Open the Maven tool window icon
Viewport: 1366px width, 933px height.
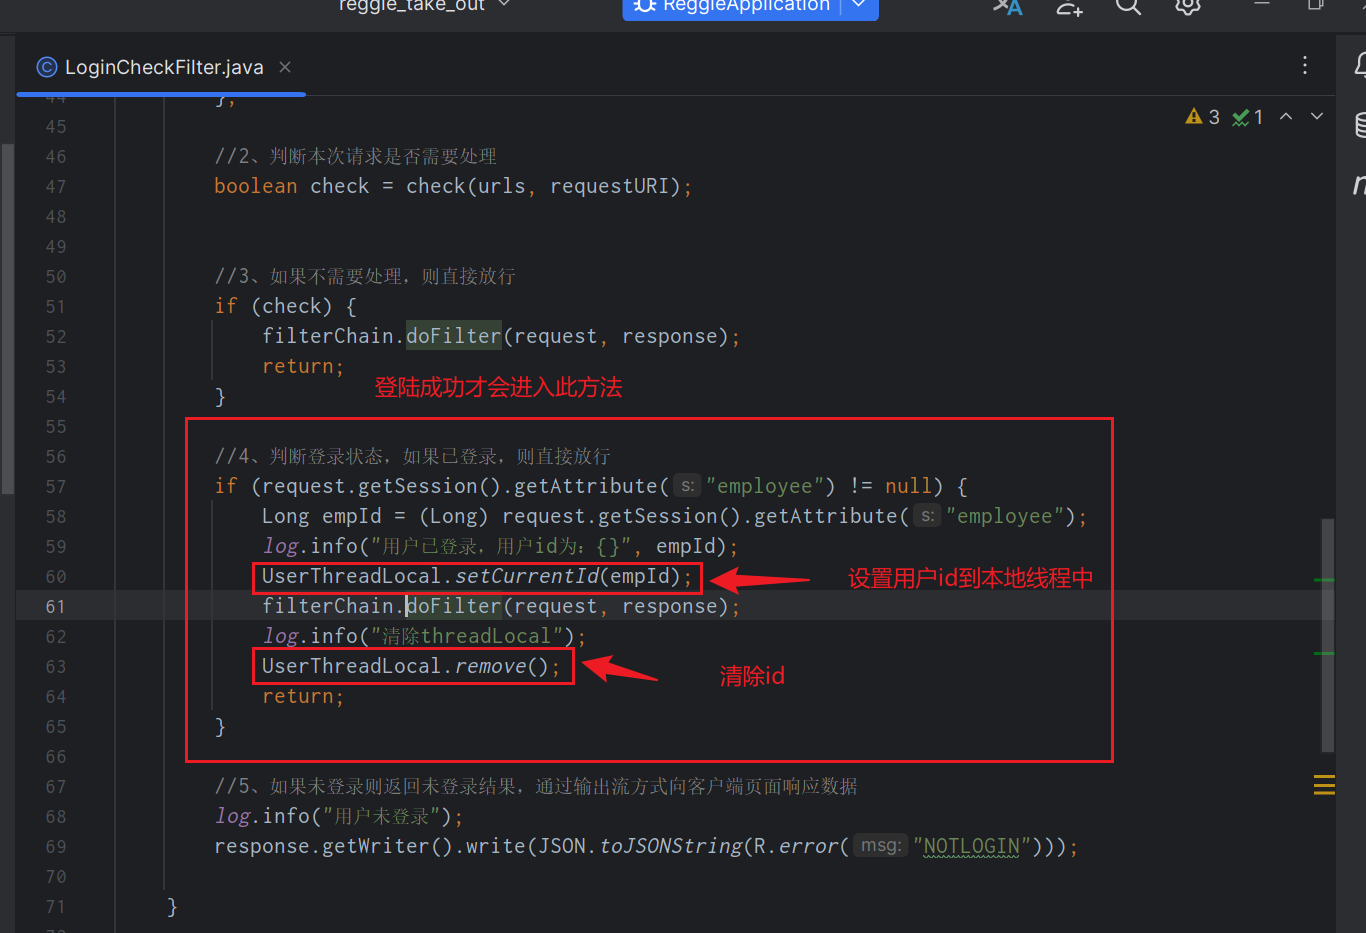coord(1359,184)
